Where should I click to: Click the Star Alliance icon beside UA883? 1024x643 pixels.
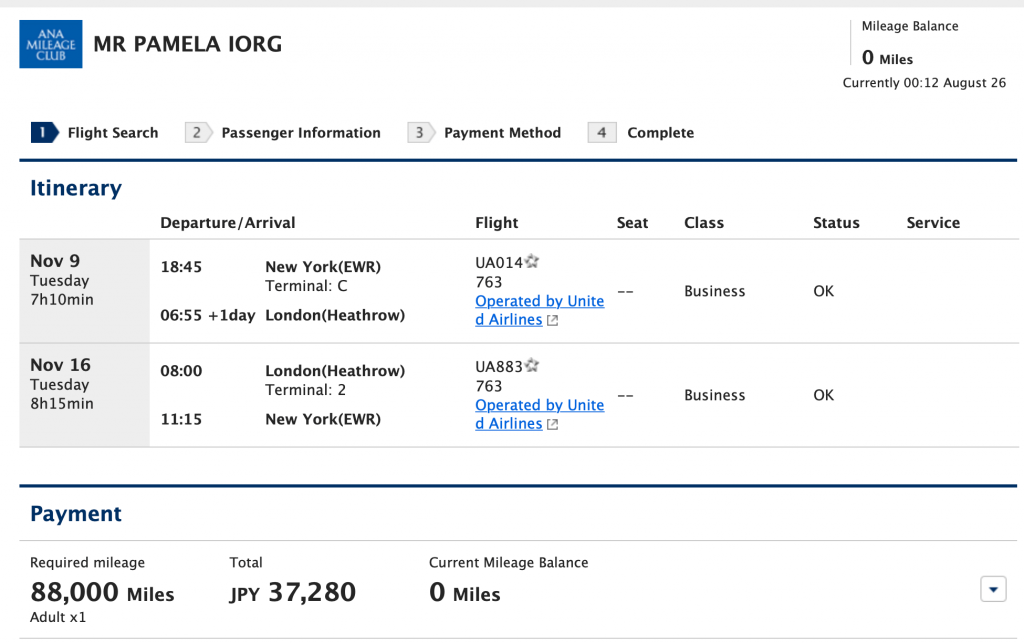point(531,365)
